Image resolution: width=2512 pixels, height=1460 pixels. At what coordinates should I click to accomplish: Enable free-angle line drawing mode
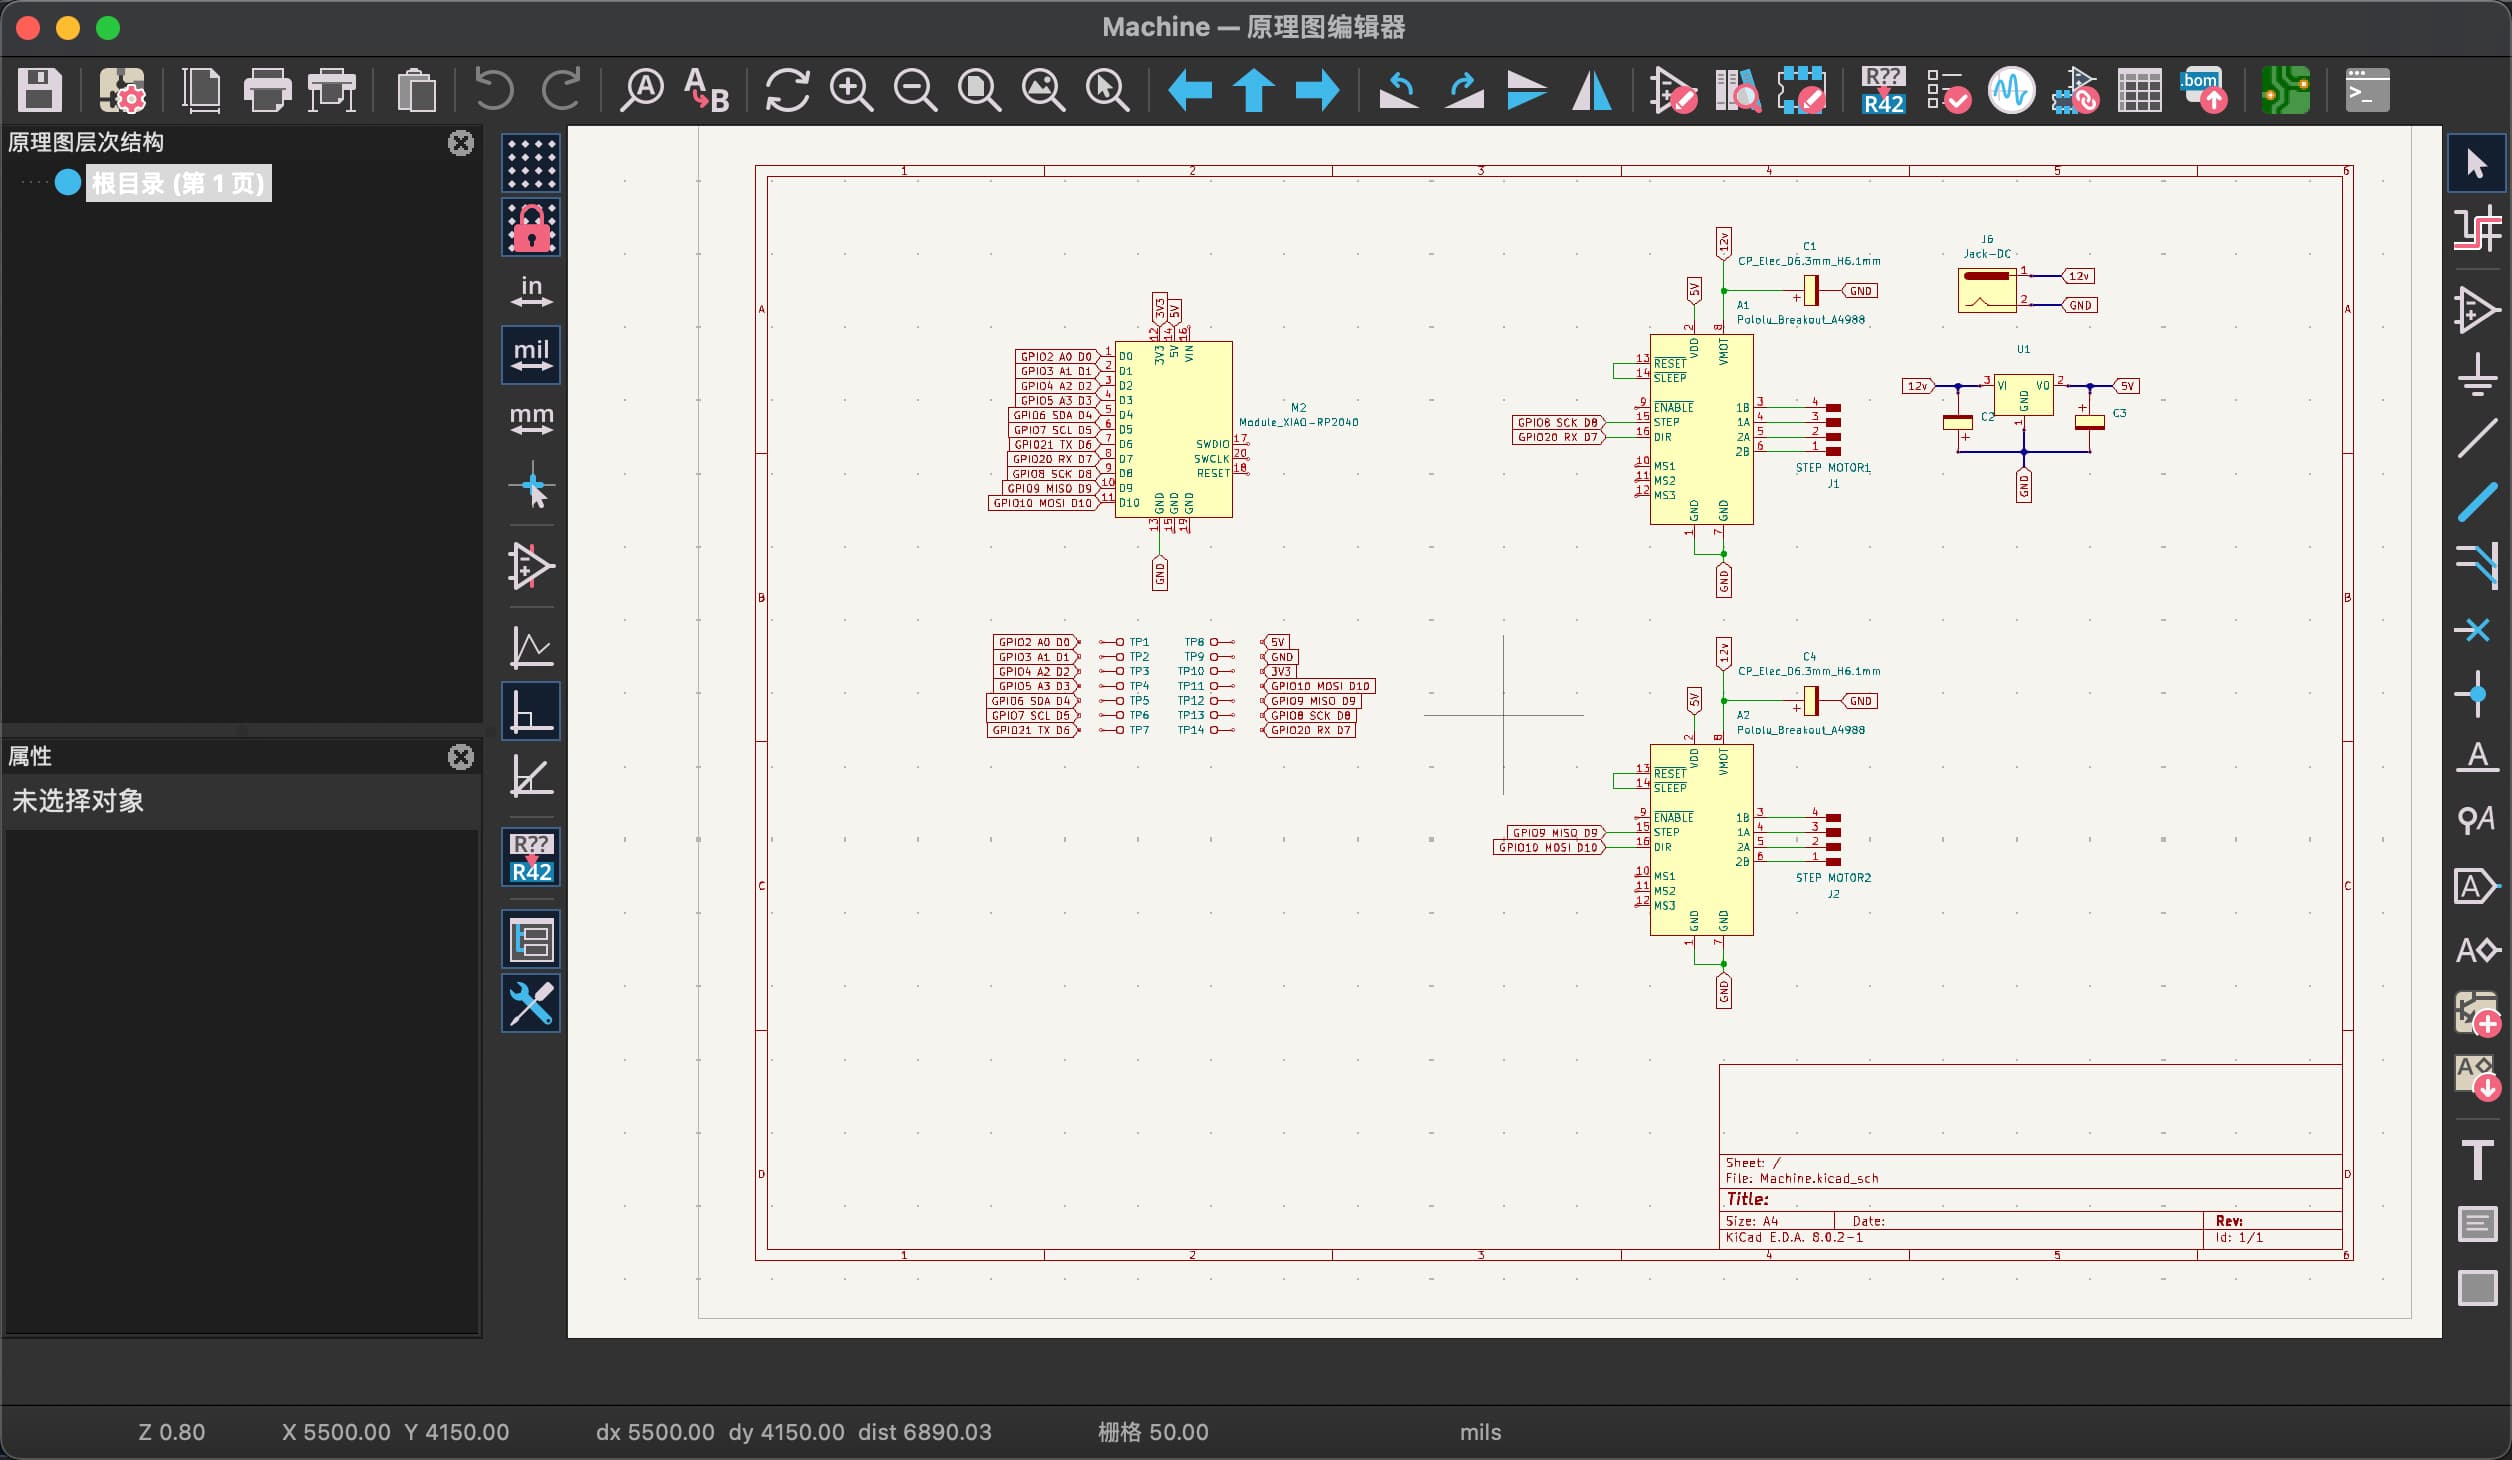pyautogui.click(x=531, y=647)
